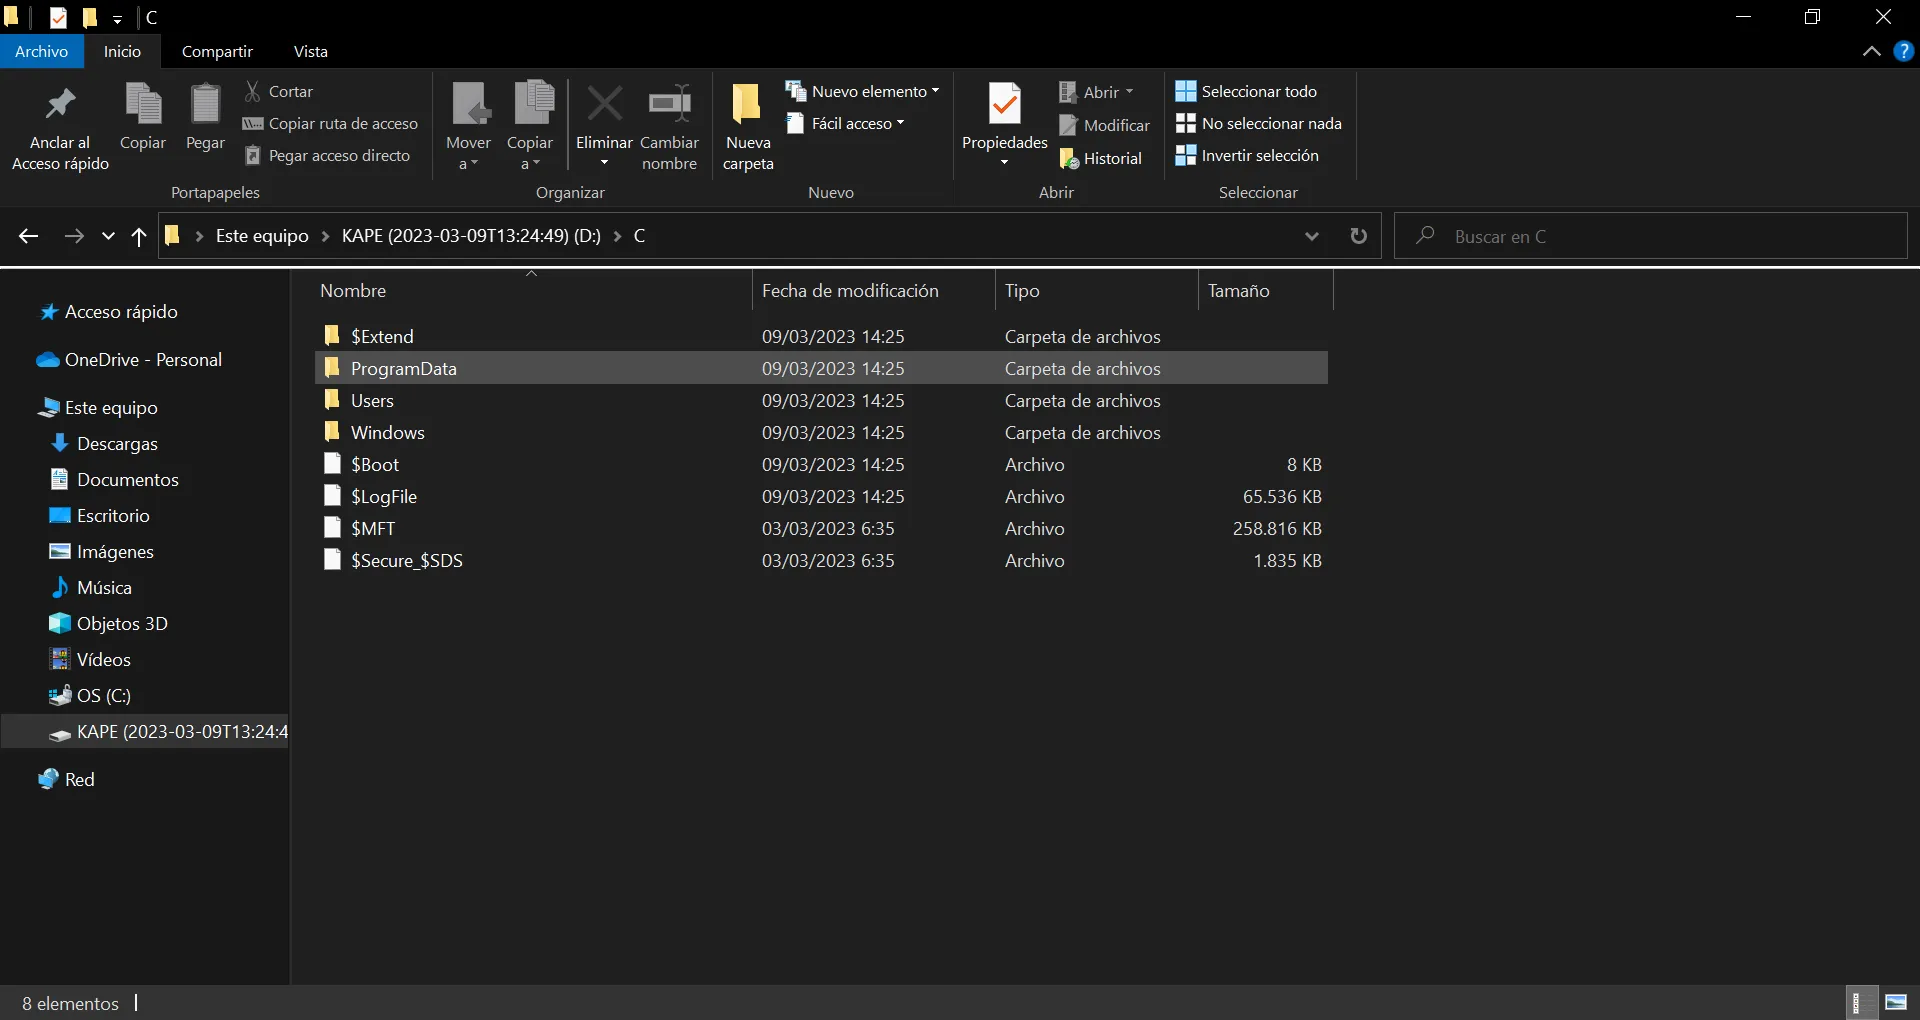The height and width of the screenshot is (1020, 1920).
Task: Click the Pegar clipboard icon
Action: click(x=205, y=104)
